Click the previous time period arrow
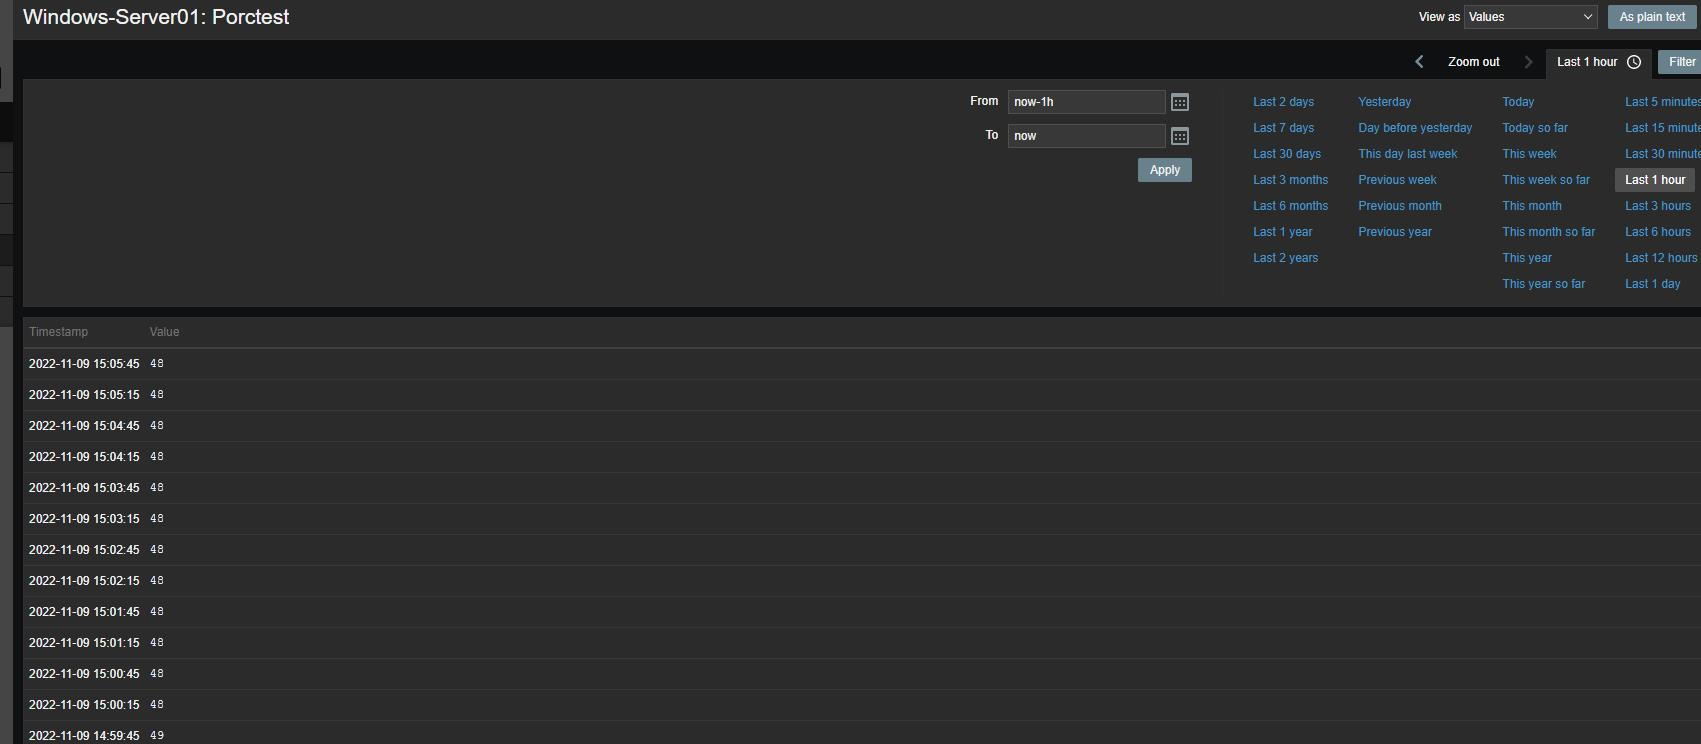1701x744 pixels. point(1419,62)
